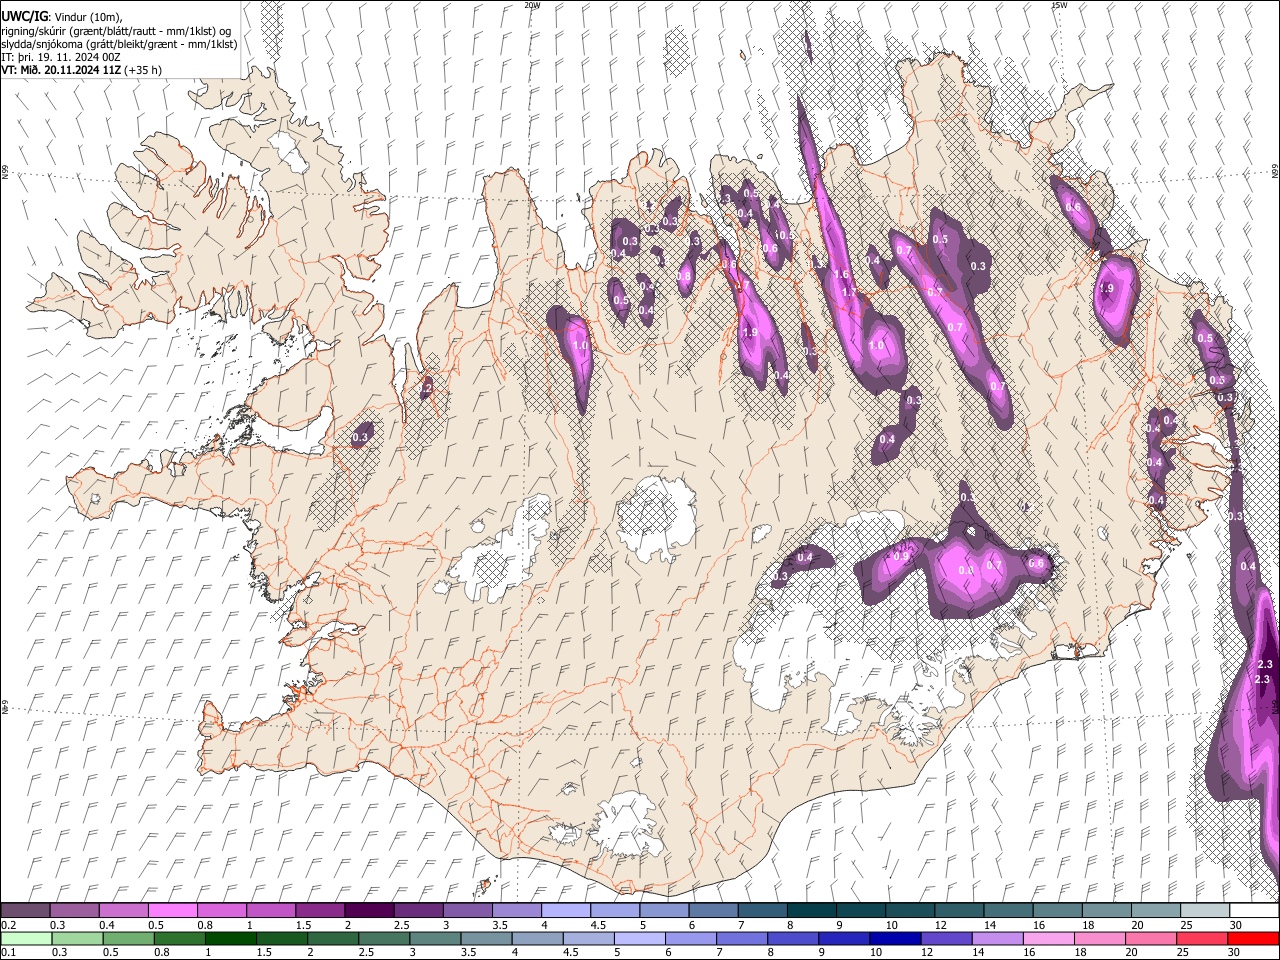Select the 25 red-pink swatch in lower legend
Viewport: 1280px width, 960px height.
pyautogui.click(x=1202, y=939)
